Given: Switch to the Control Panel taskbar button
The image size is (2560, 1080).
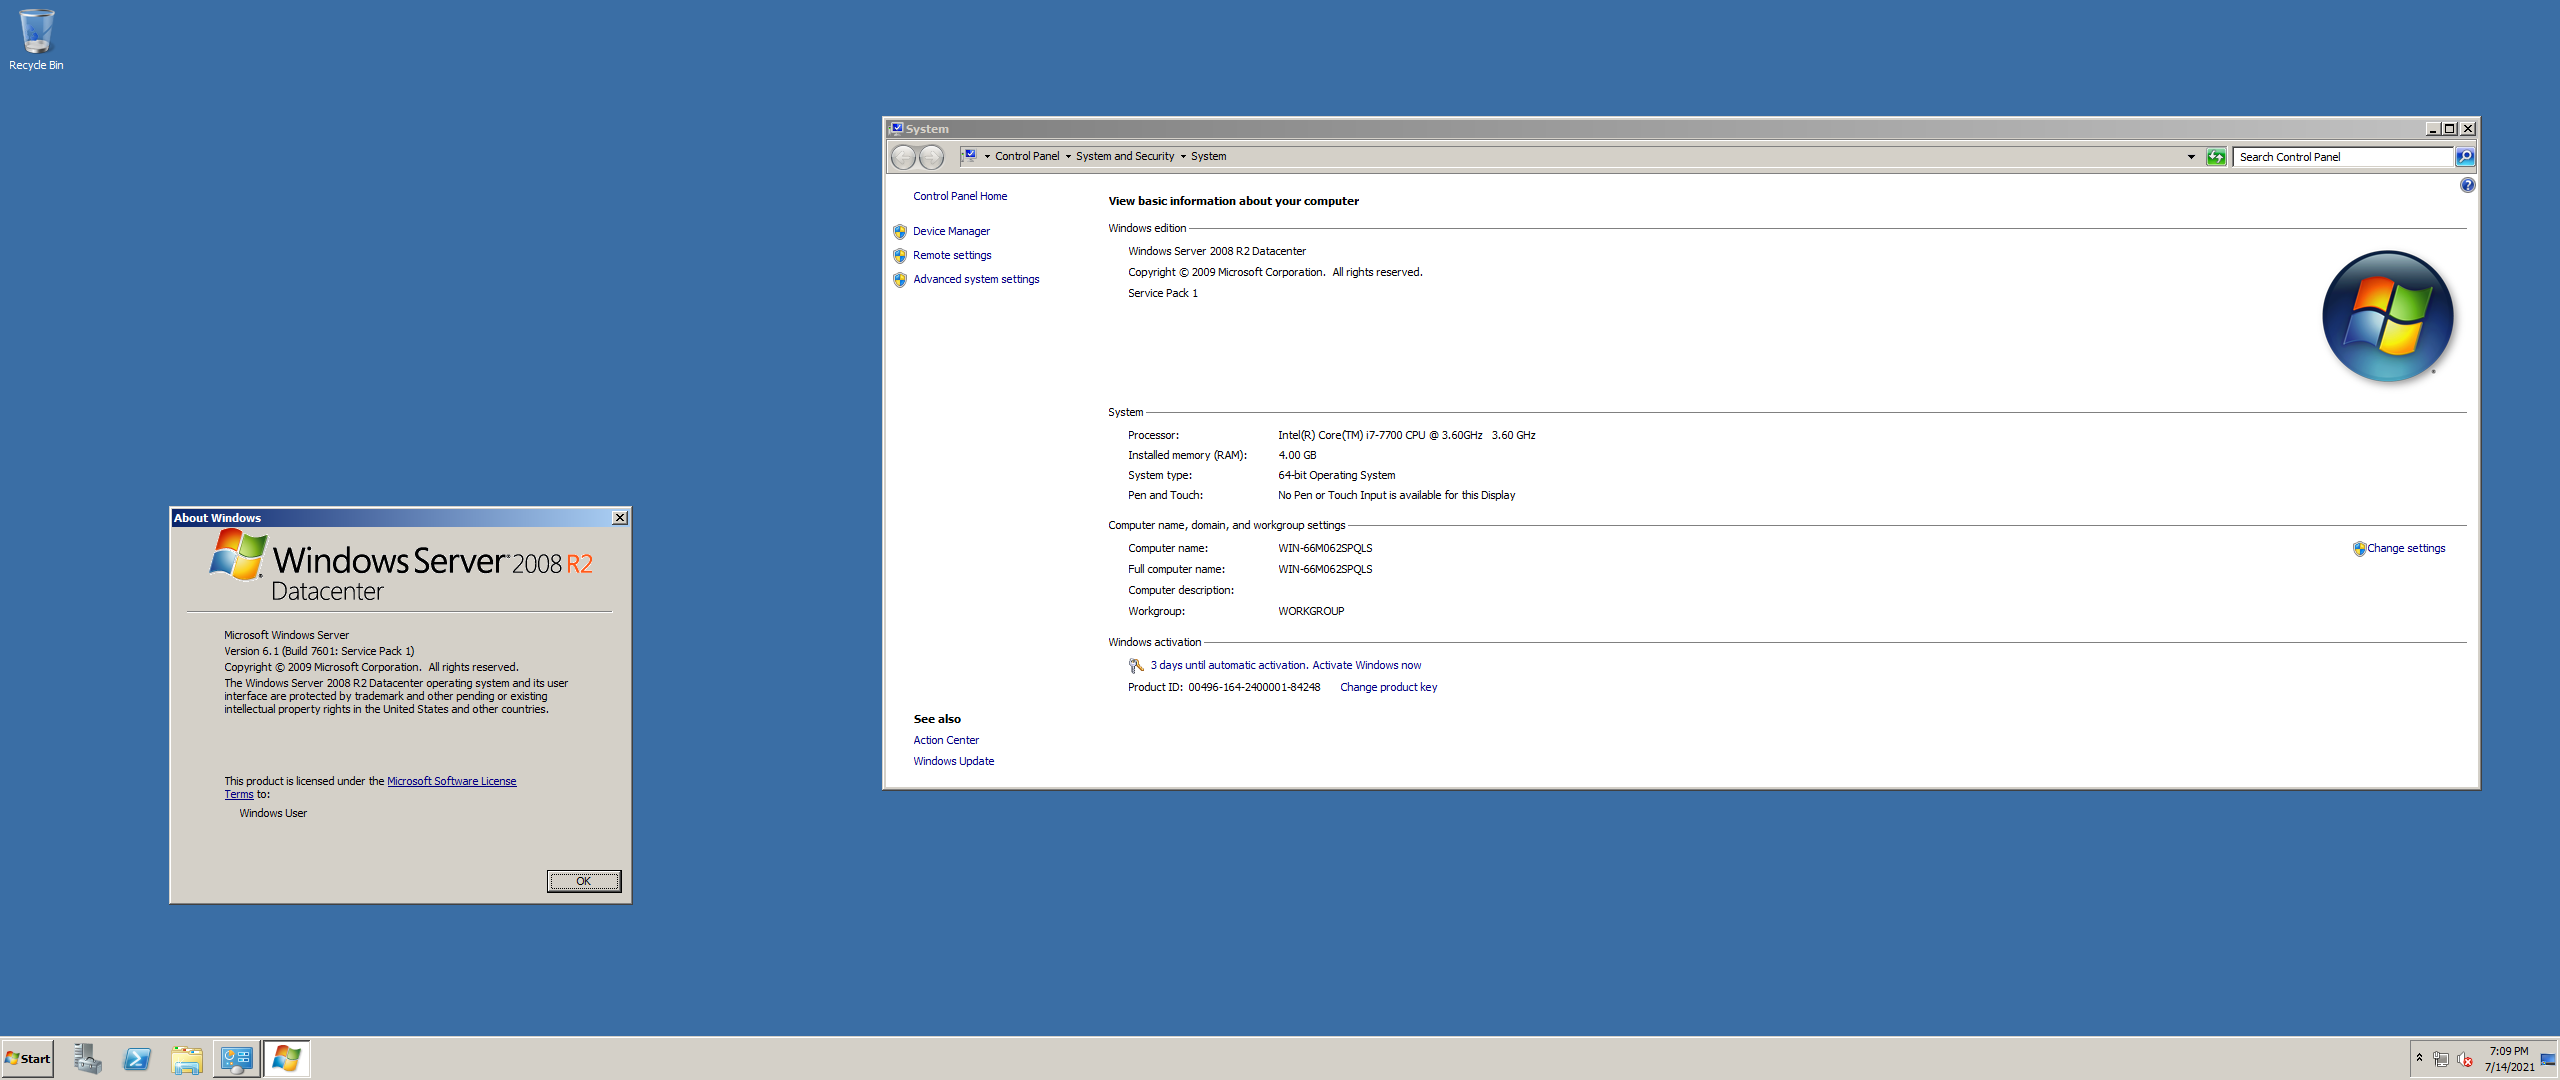Looking at the screenshot, I should tap(237, 1059).
